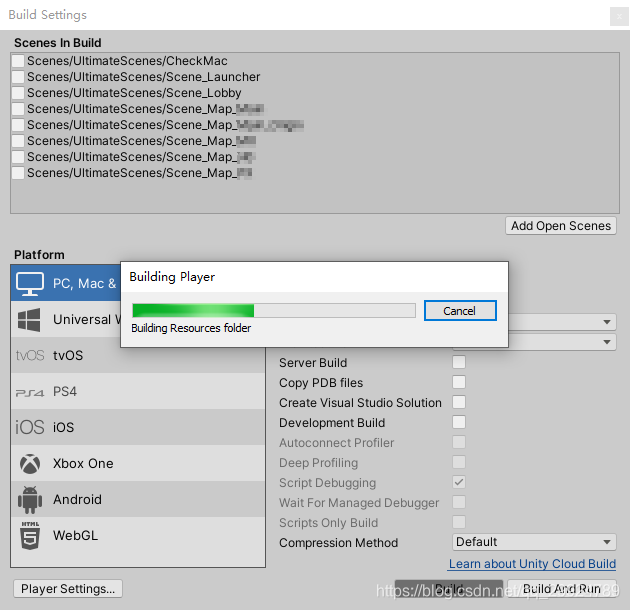Image resolution: width=630 pixels, height=610 pixels.
Task: Select the WebGL platform row
Action: [138, 535]
